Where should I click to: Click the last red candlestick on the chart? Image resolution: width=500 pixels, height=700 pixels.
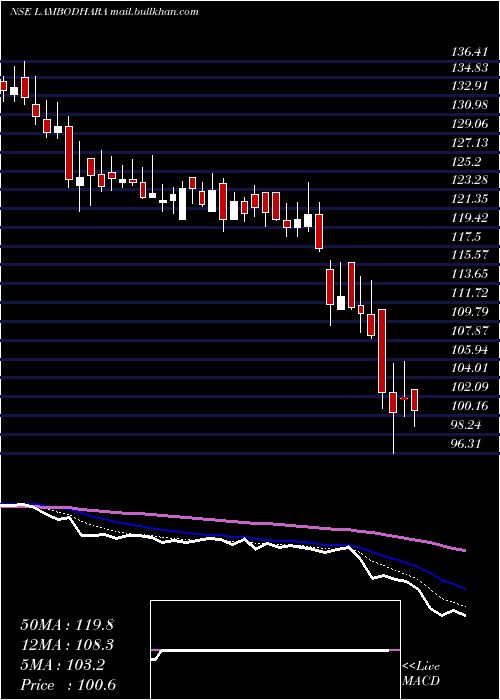pyautogui.click(x=414, y=400)
